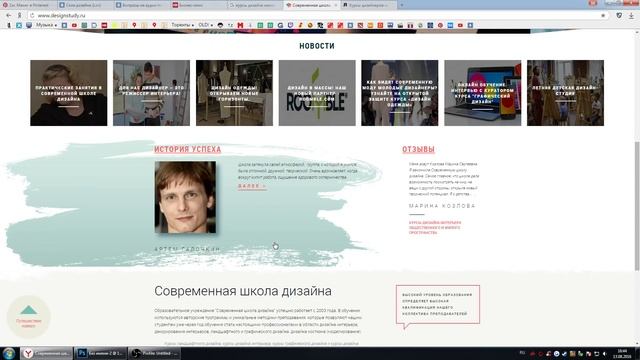The width and height of the screenshot is (640, 360).
Task: Click the volume icon in system tray
Action: tap(604, 354)
